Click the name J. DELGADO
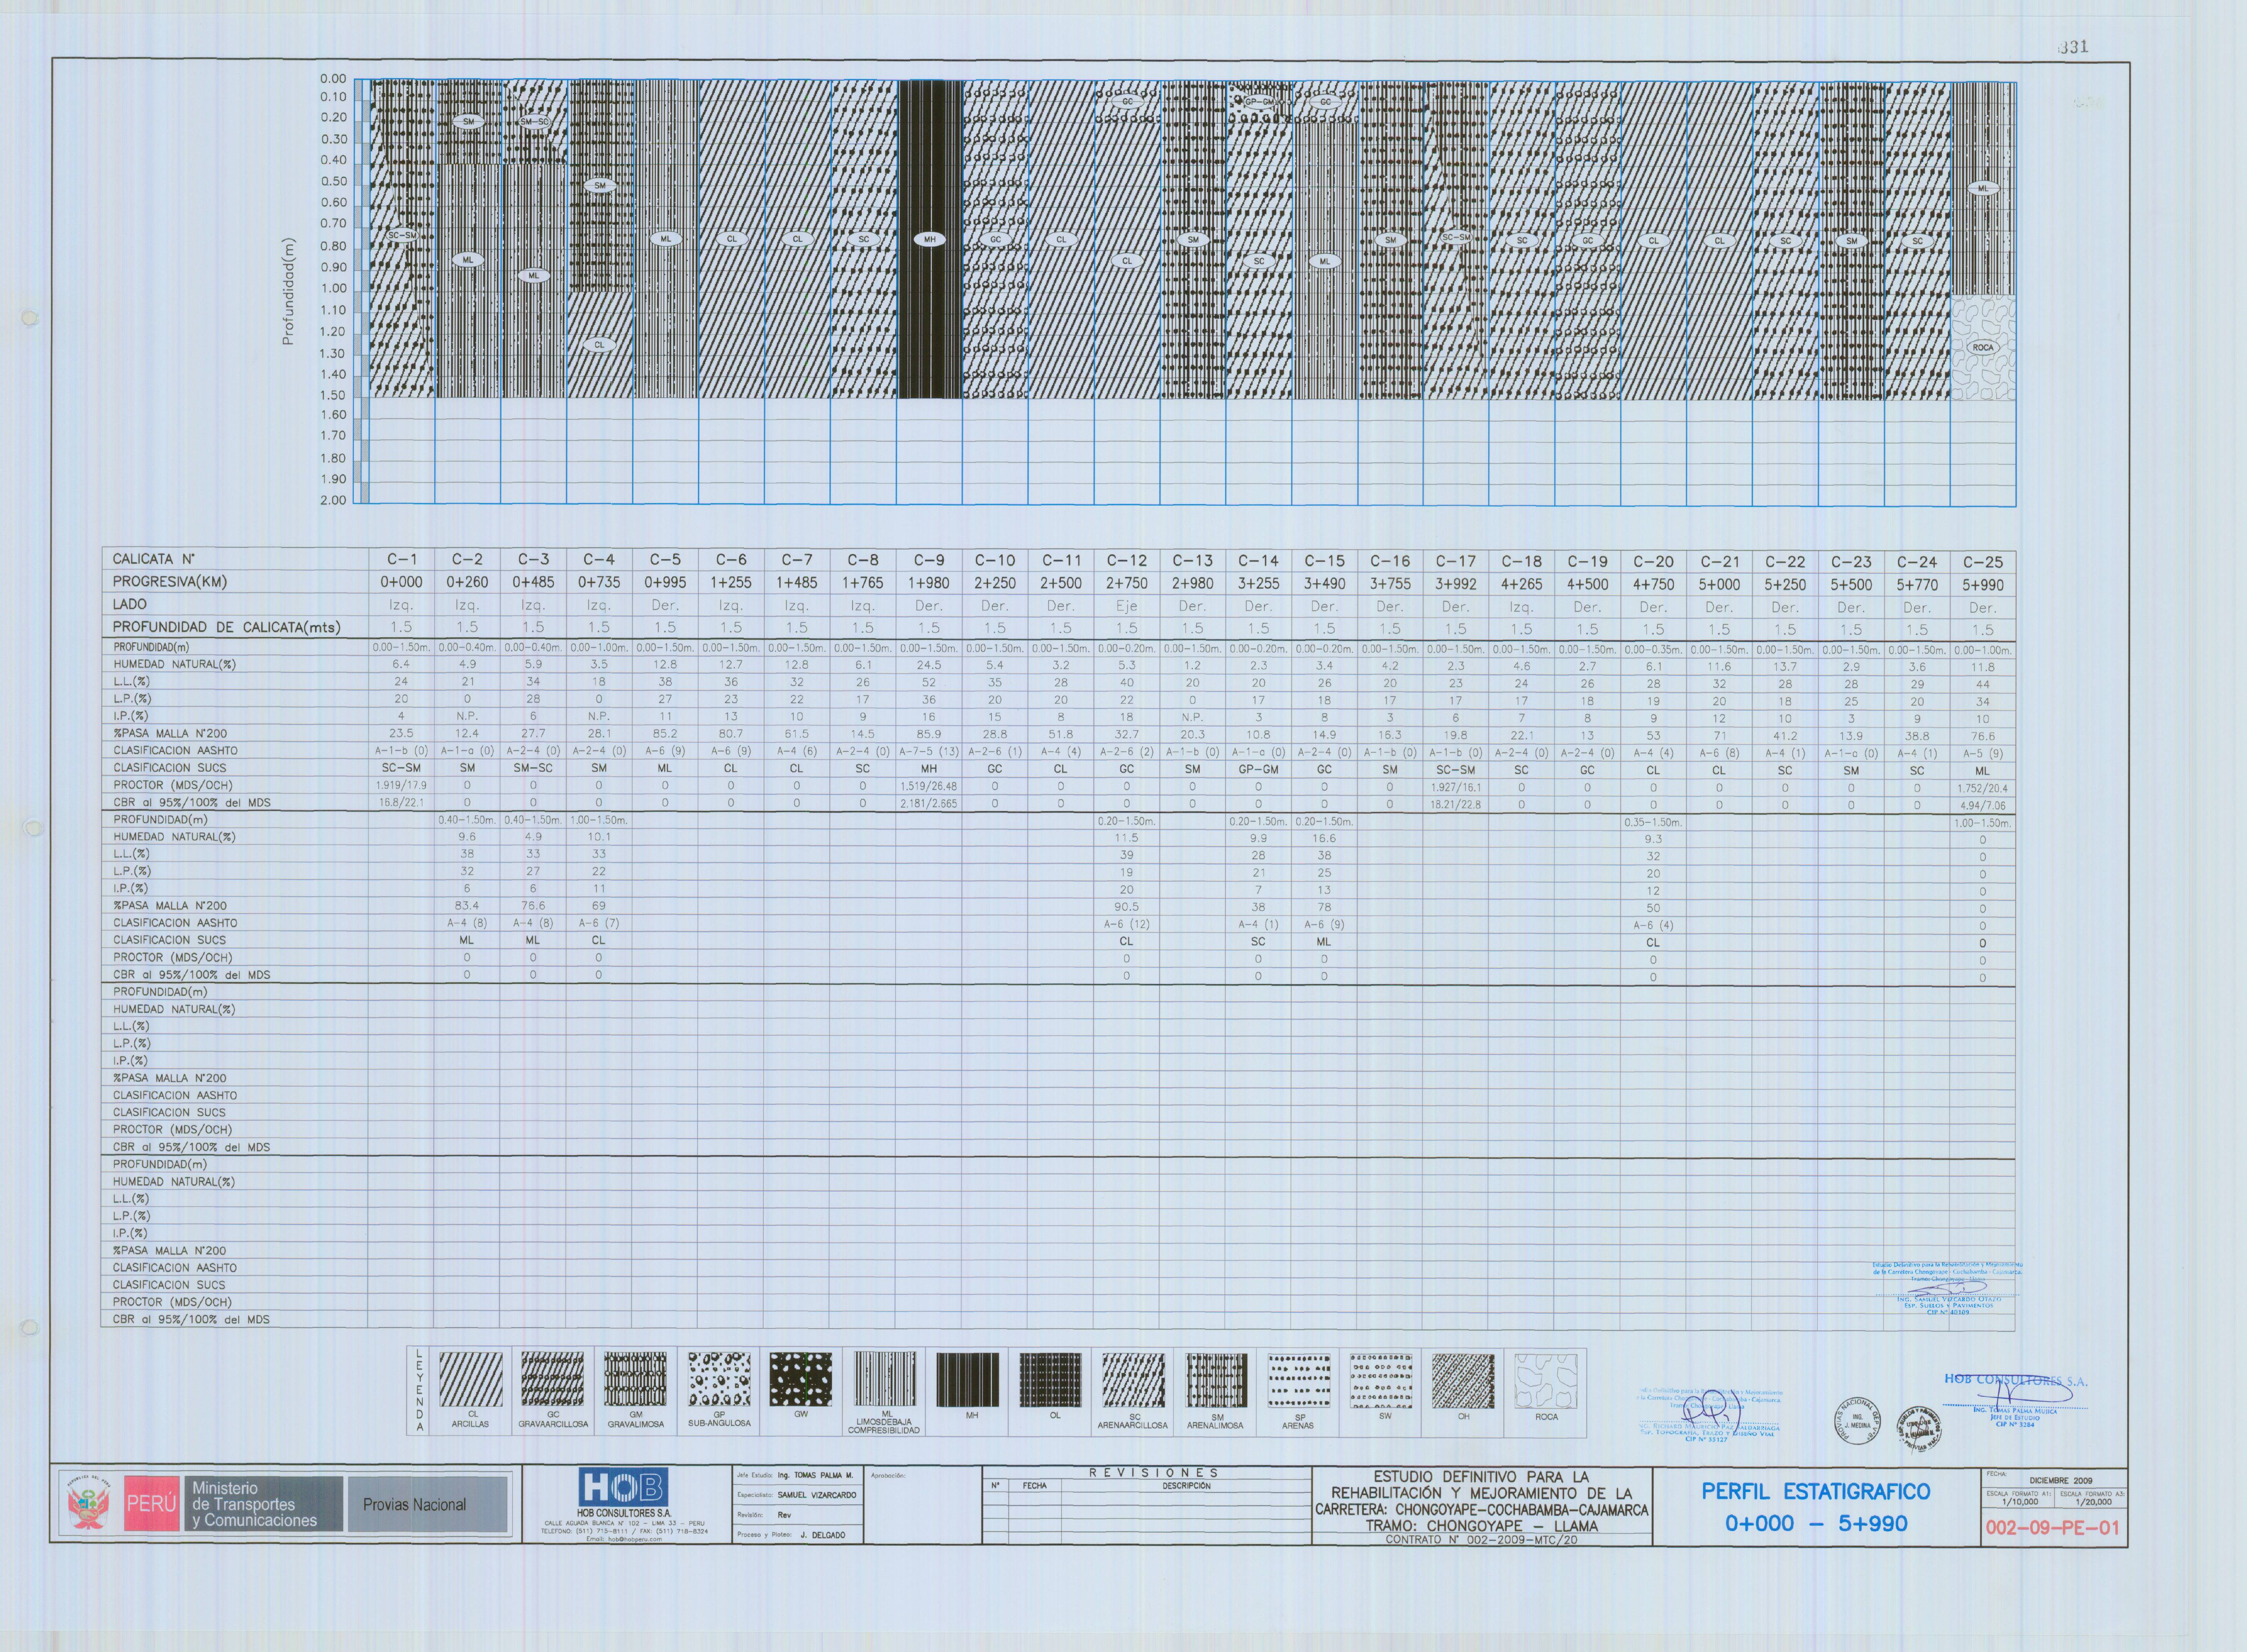Viewport: 2247px width, 1652px height. click(x=822, y=1535)
